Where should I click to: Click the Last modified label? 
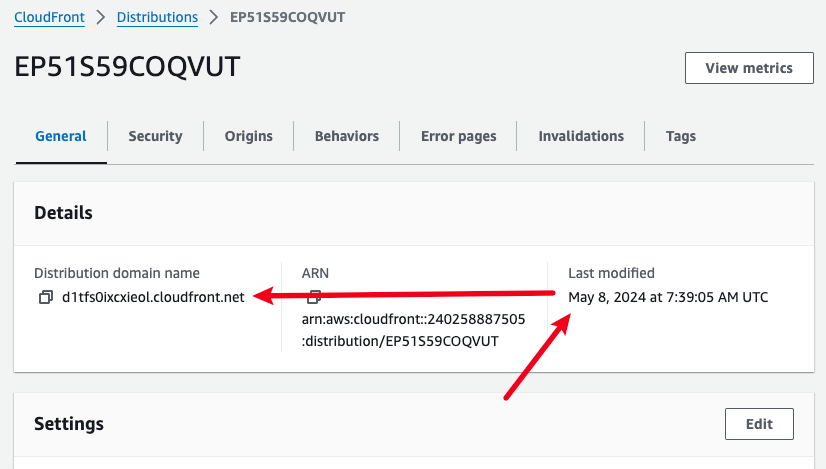click(x=611, y=273)
